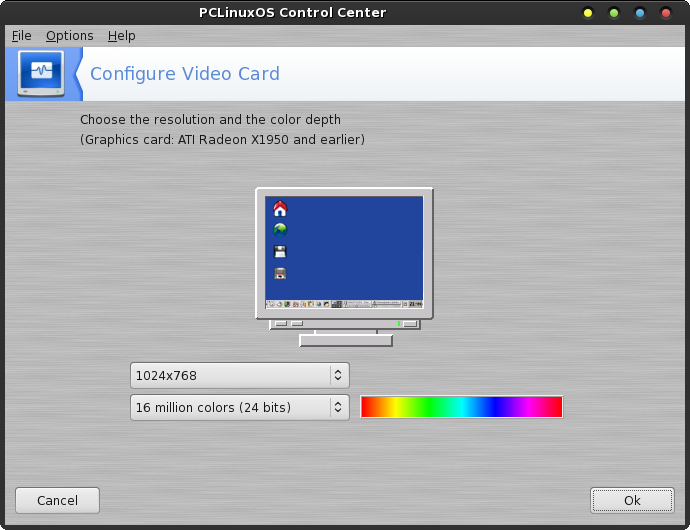The width and height of the screenshot is (690, 530).
Task: Click the monitor preview image
Action: point(345,267)
